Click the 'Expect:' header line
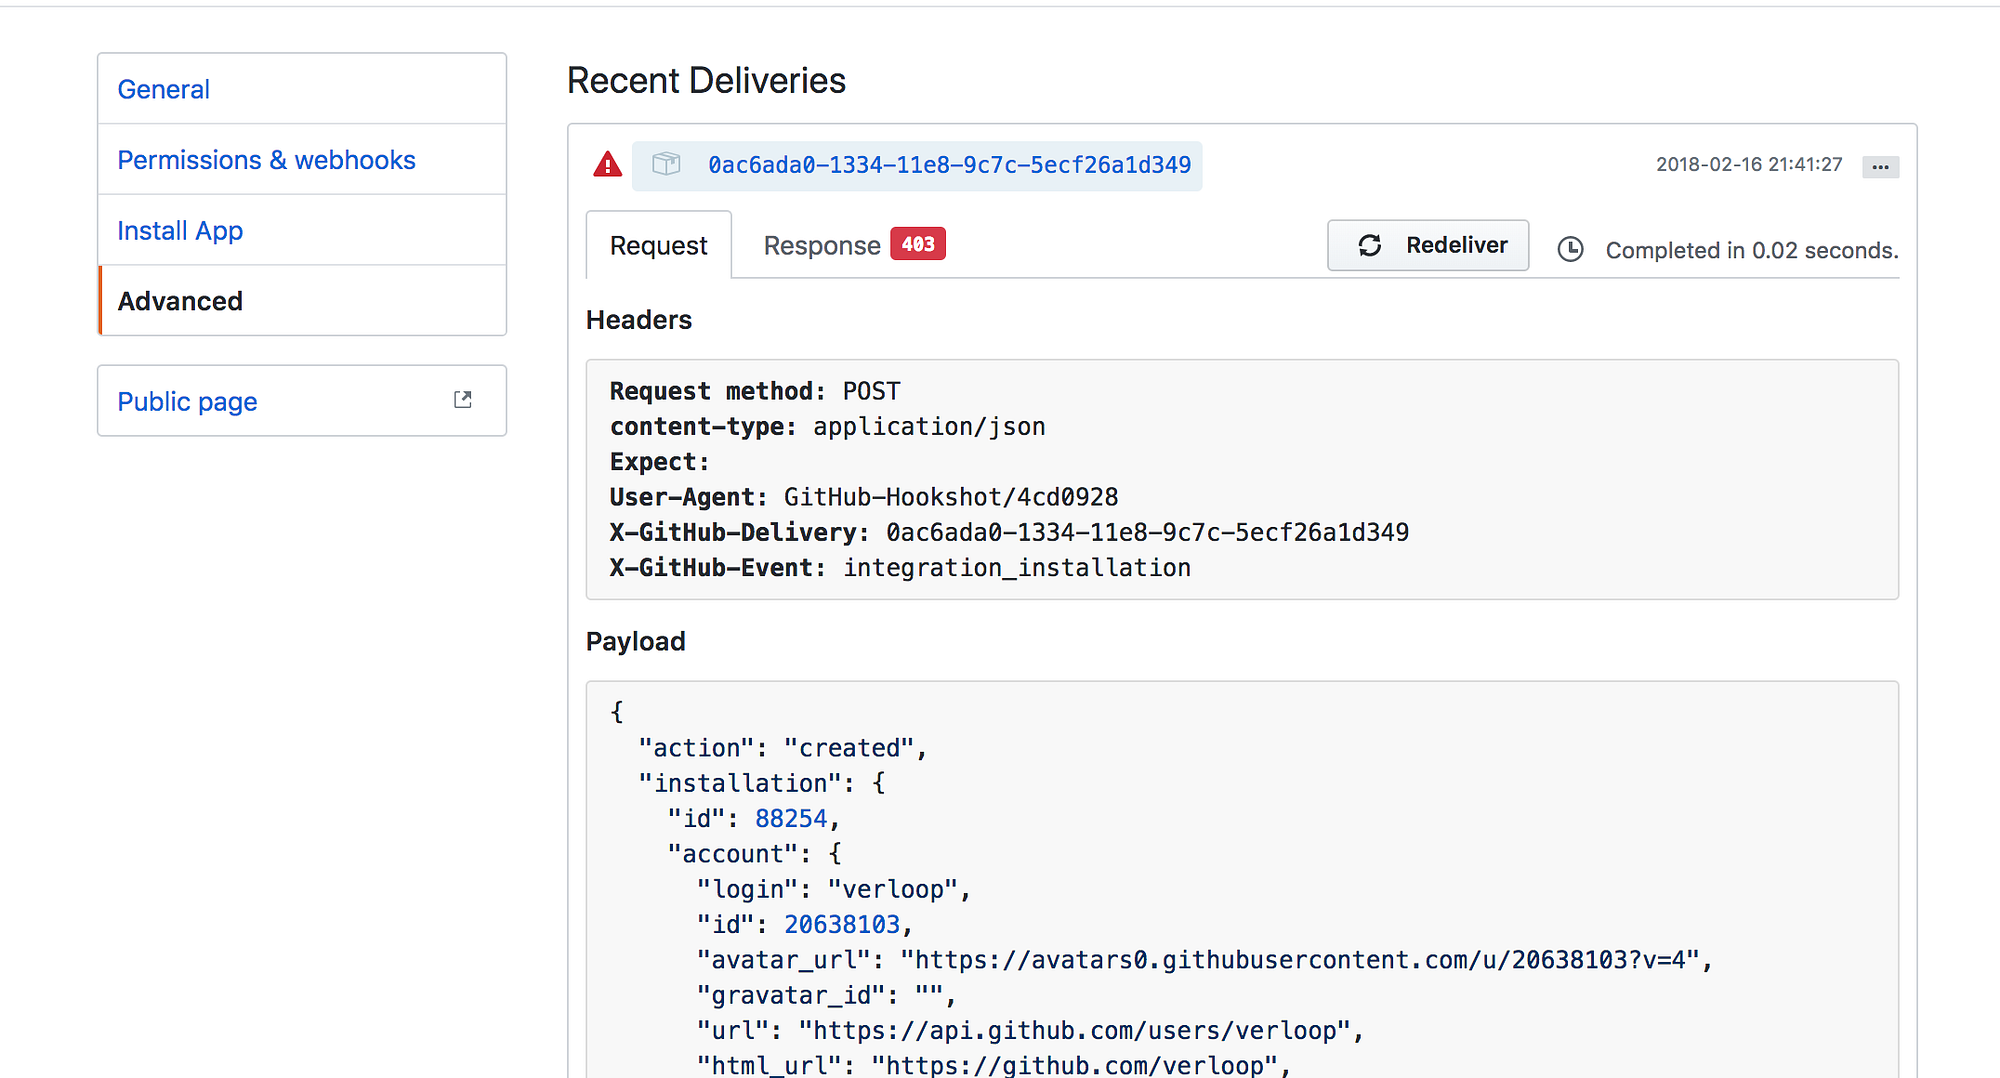This screenshot has width=2000, height=1078. 660,462
